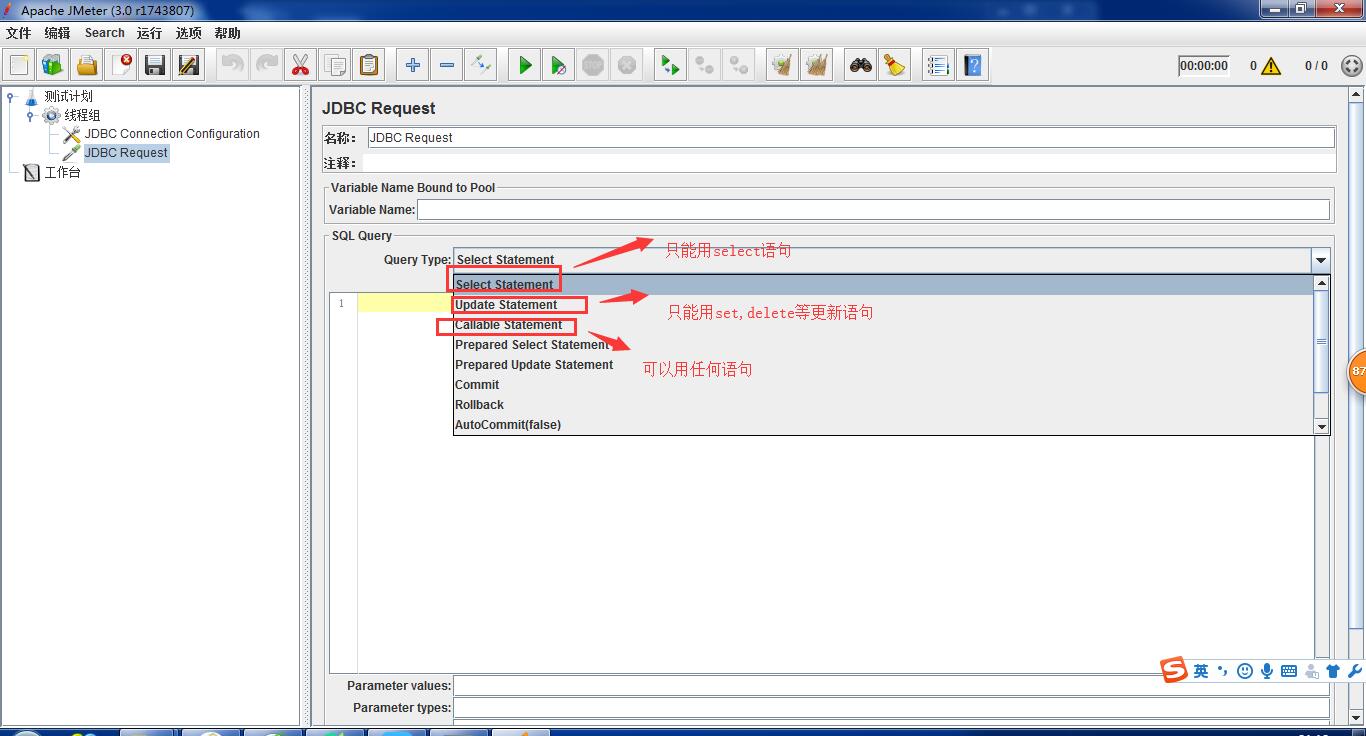Click the Clear All results icon

coord(817,65)
